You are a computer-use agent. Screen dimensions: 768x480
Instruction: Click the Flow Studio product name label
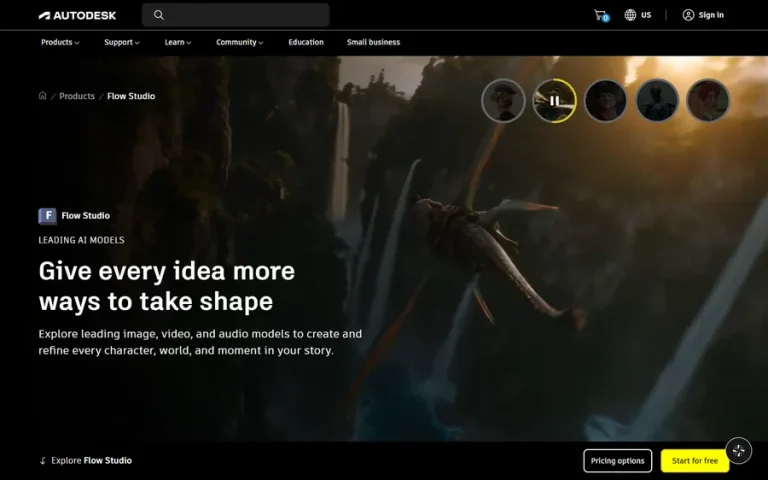(x=86, y=216)
